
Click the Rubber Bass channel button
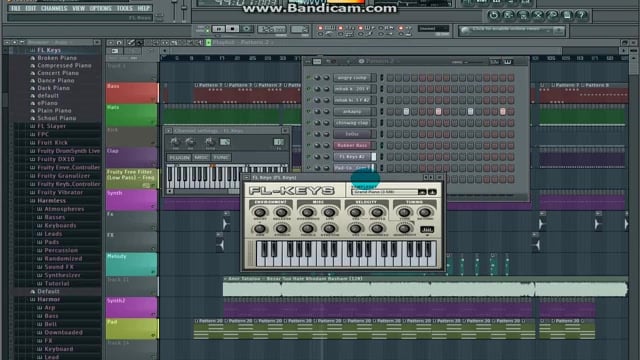click(352, 145)
